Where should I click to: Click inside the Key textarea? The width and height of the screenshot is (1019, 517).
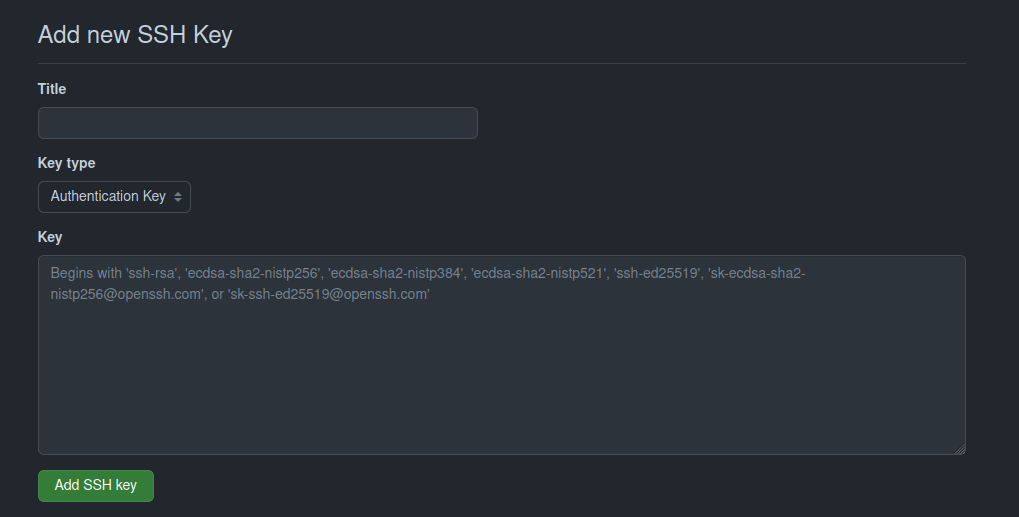click(502, 355)
